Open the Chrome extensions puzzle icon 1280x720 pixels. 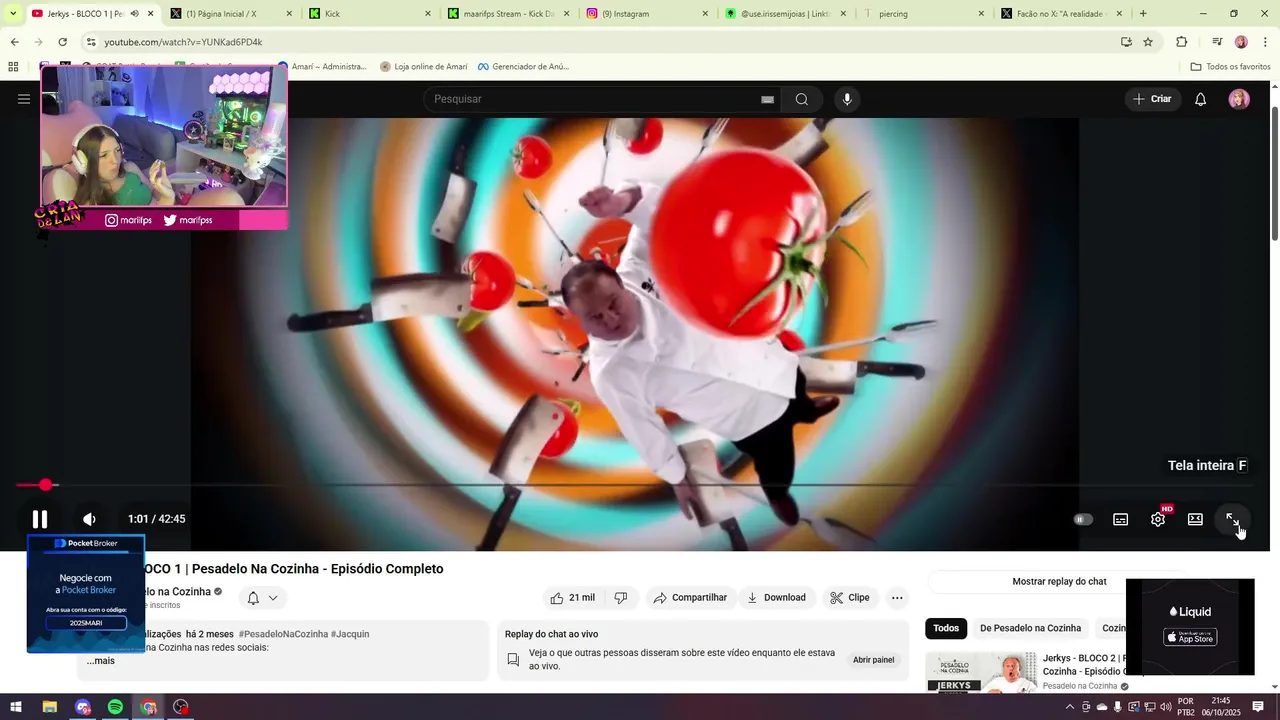[1181, 42]
